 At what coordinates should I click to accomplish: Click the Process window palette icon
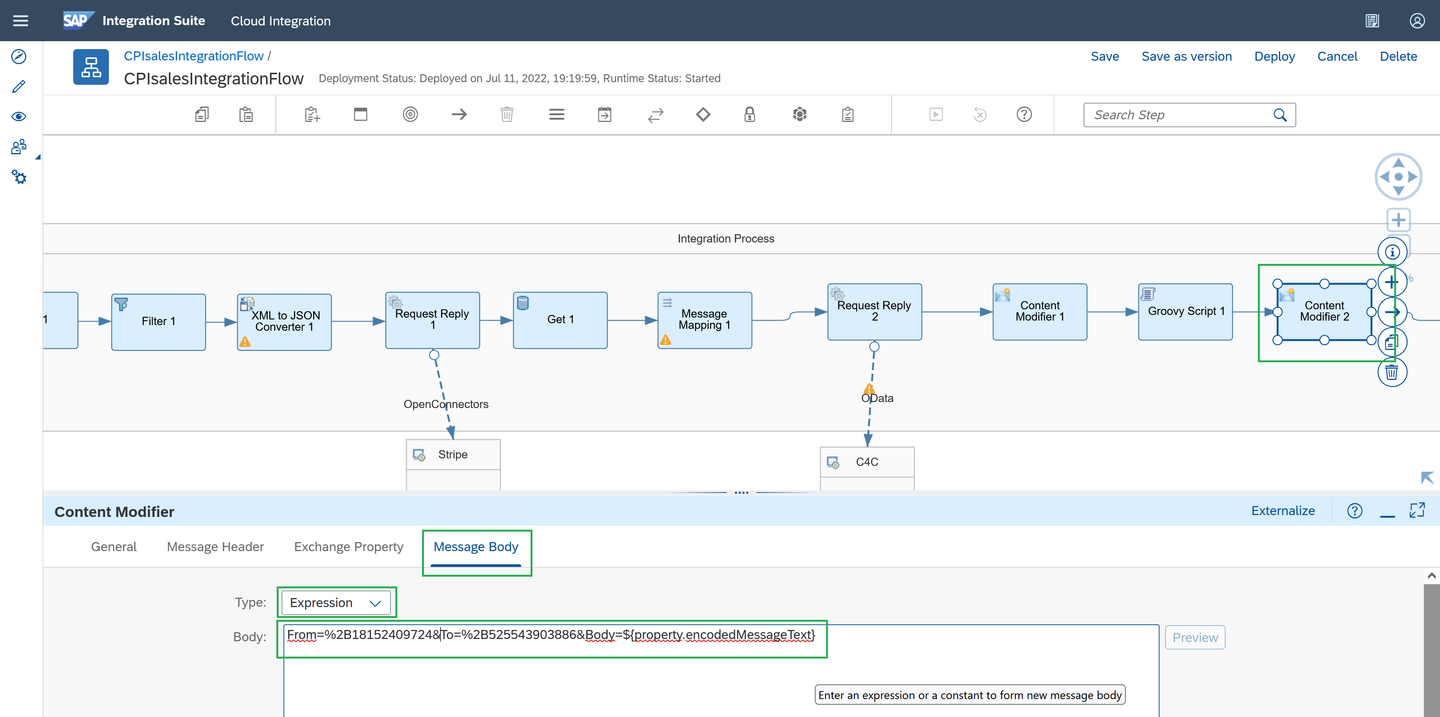point(361,115)
